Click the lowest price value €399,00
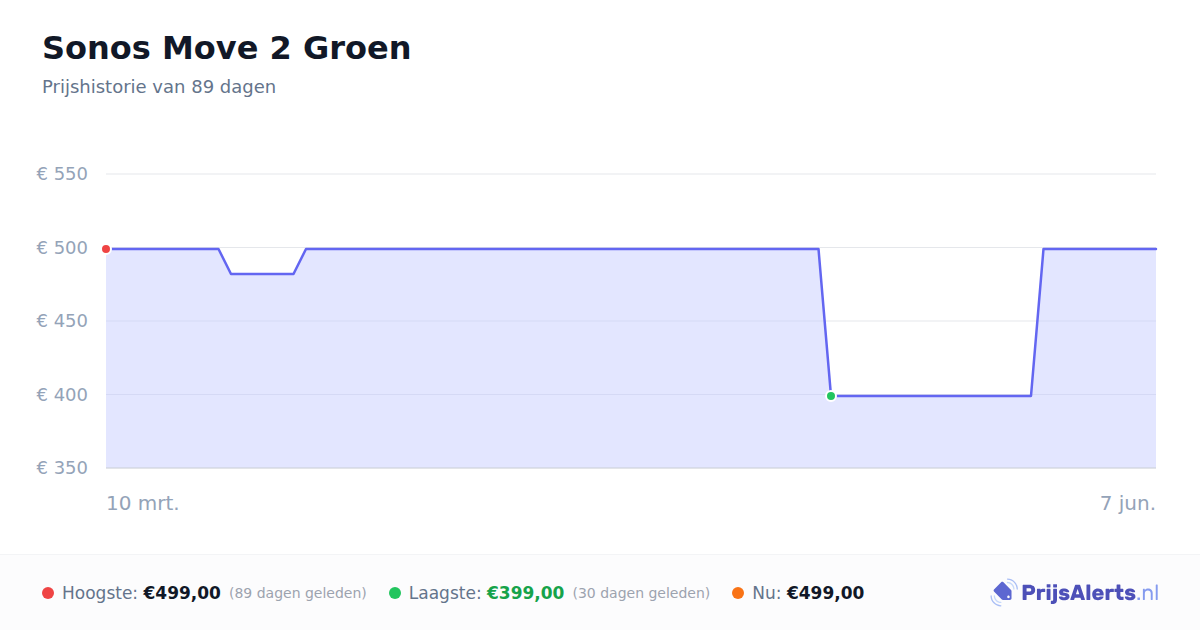1200x630 pixels. 525,593
